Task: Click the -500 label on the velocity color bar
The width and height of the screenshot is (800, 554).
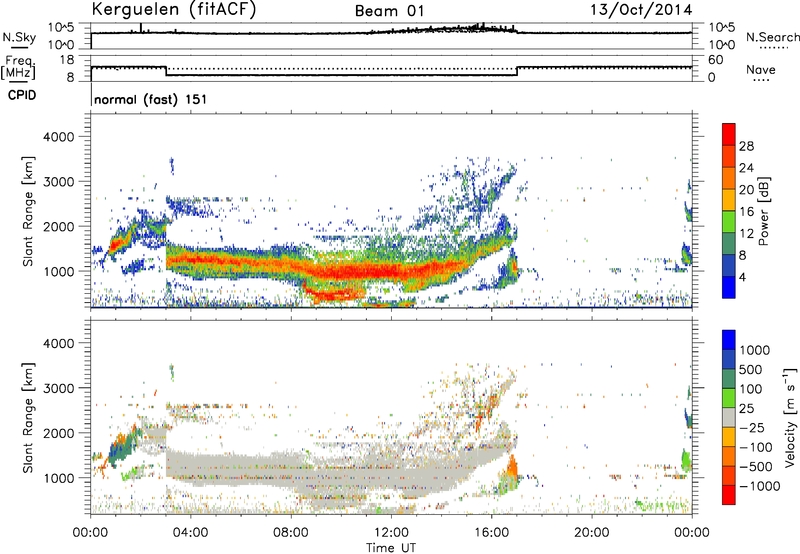Action: point(755,467)
